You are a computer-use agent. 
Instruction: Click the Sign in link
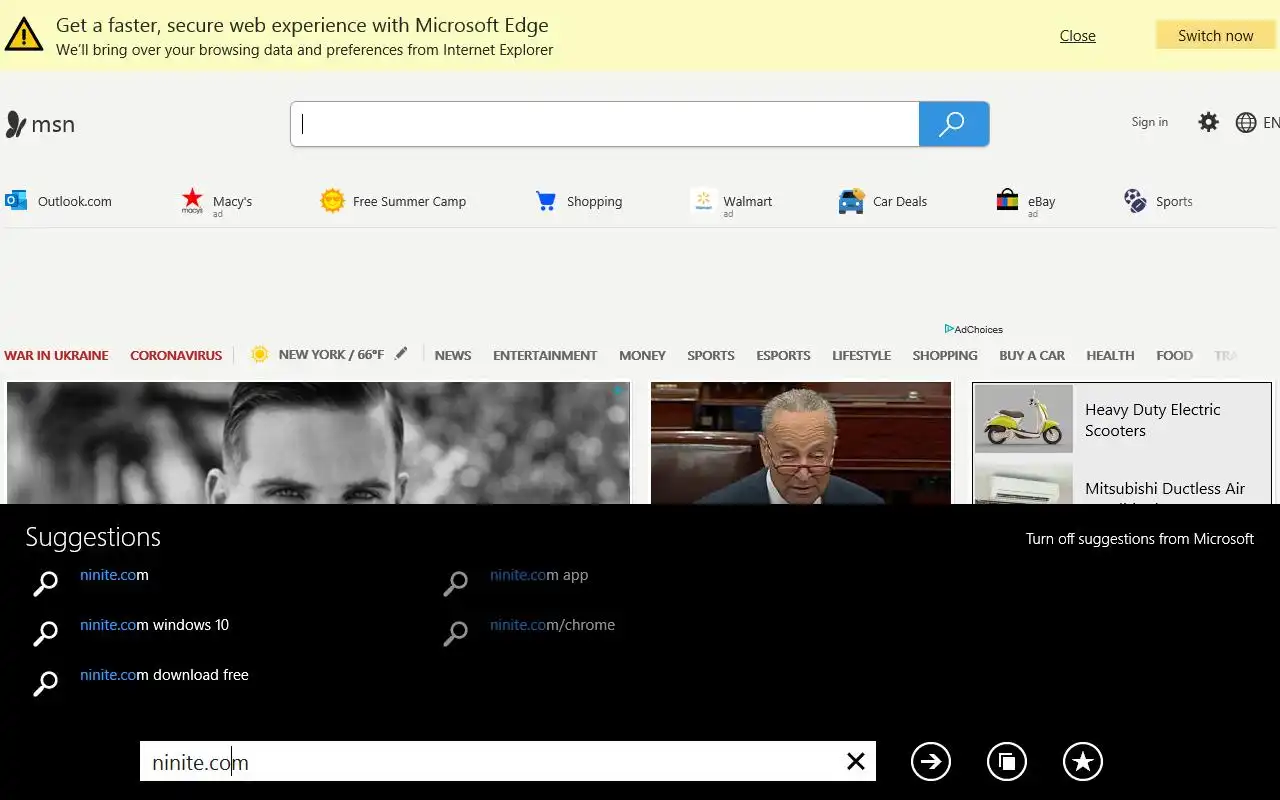coord(1149,122)
